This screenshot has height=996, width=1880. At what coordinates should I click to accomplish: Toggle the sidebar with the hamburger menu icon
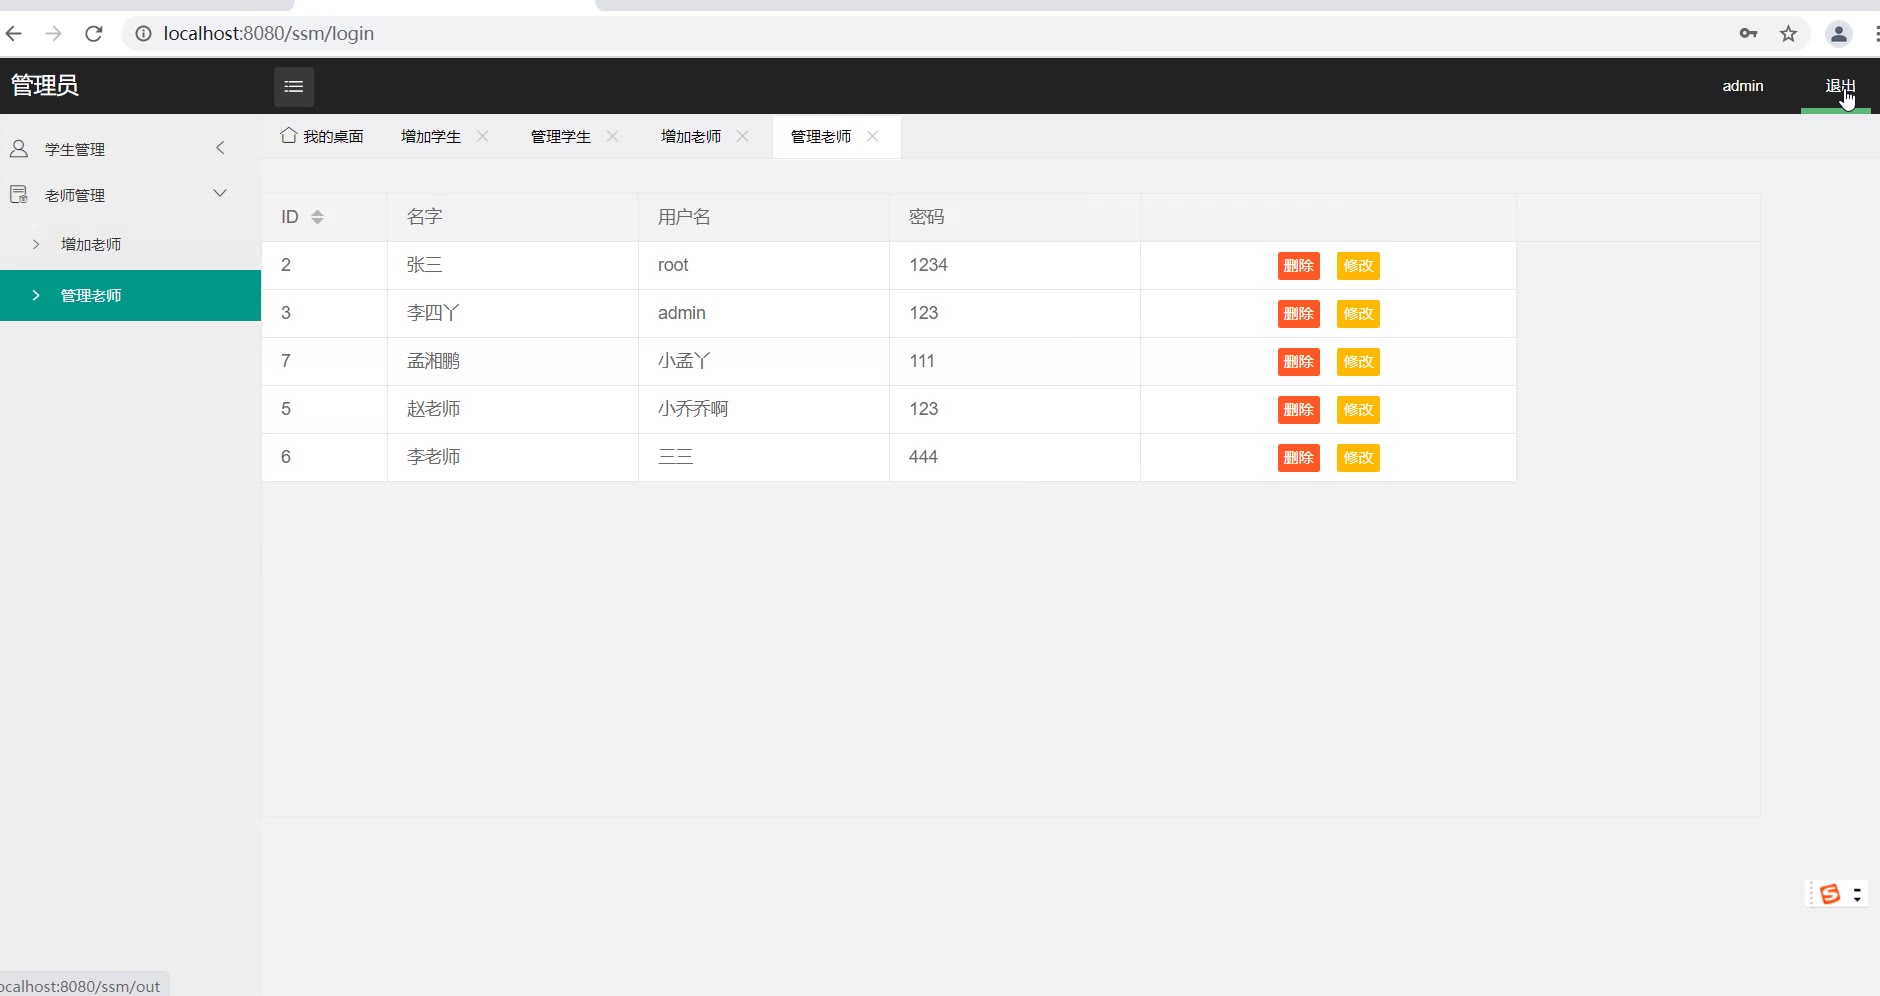pyautogui.click(x=293, y=87)
